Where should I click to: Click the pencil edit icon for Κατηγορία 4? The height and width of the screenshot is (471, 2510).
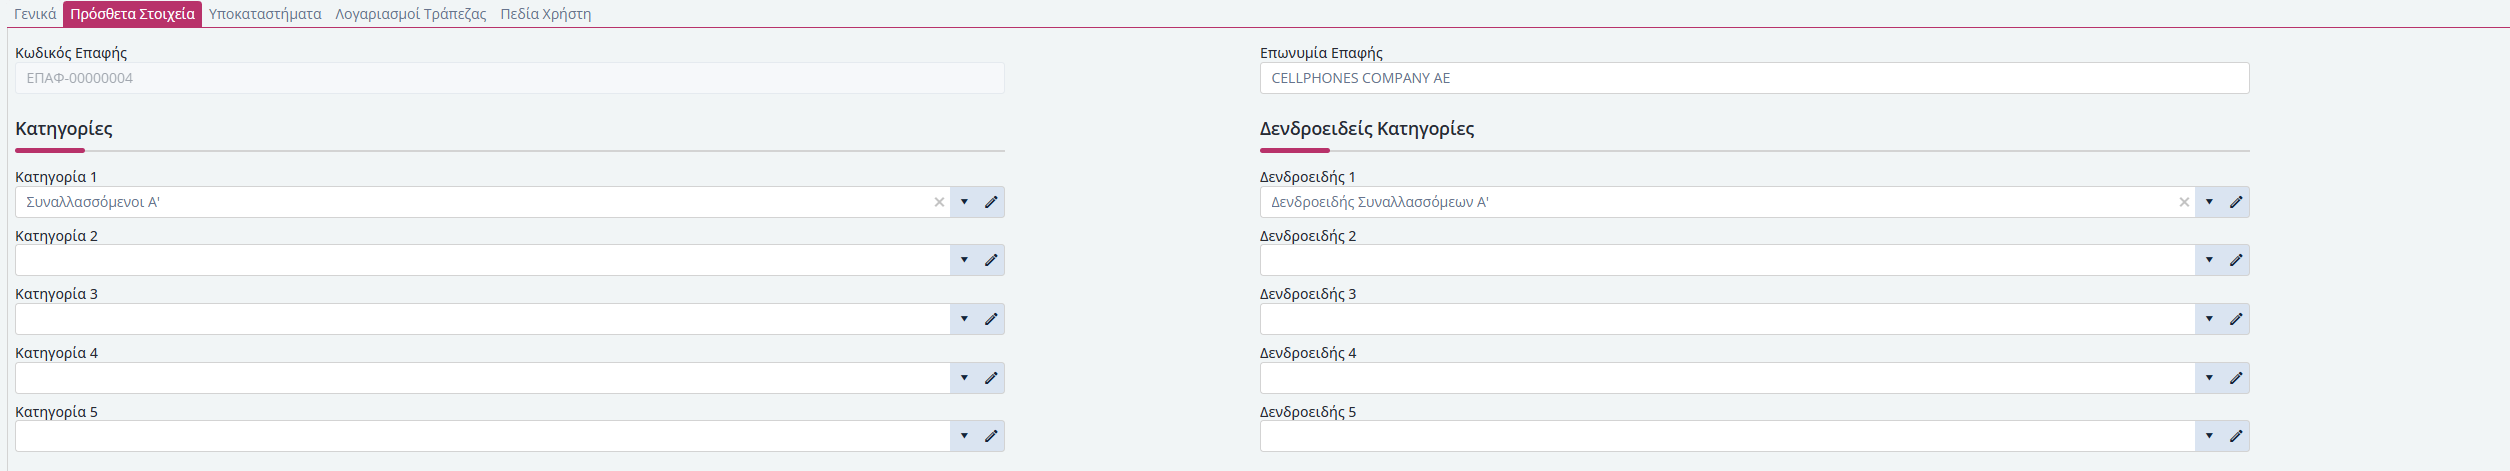tap(991, 378)
